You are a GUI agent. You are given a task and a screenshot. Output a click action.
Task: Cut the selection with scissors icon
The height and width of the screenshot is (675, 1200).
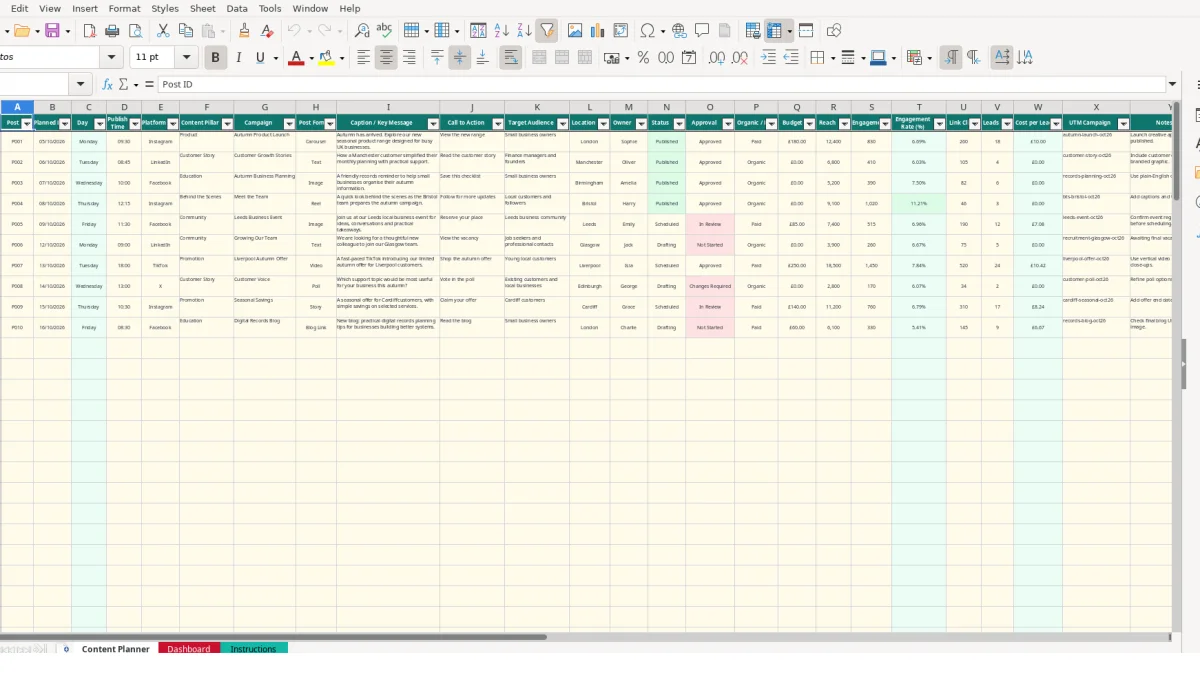[x=163, y=31]
